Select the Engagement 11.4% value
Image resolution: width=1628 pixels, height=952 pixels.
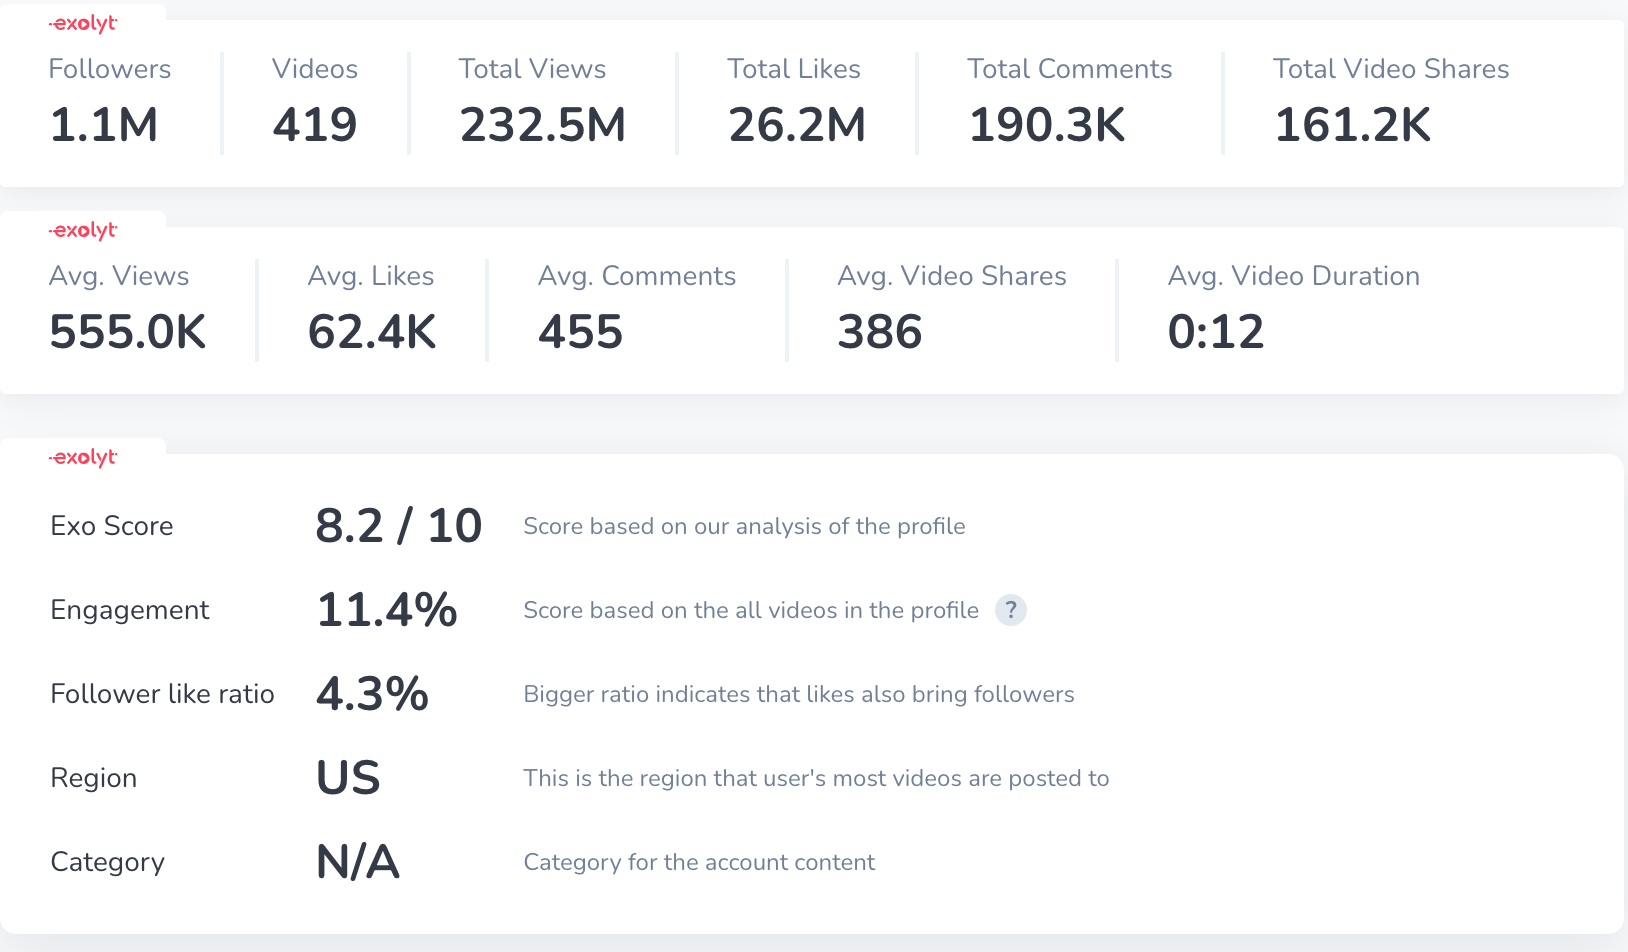tap(387, 610)
